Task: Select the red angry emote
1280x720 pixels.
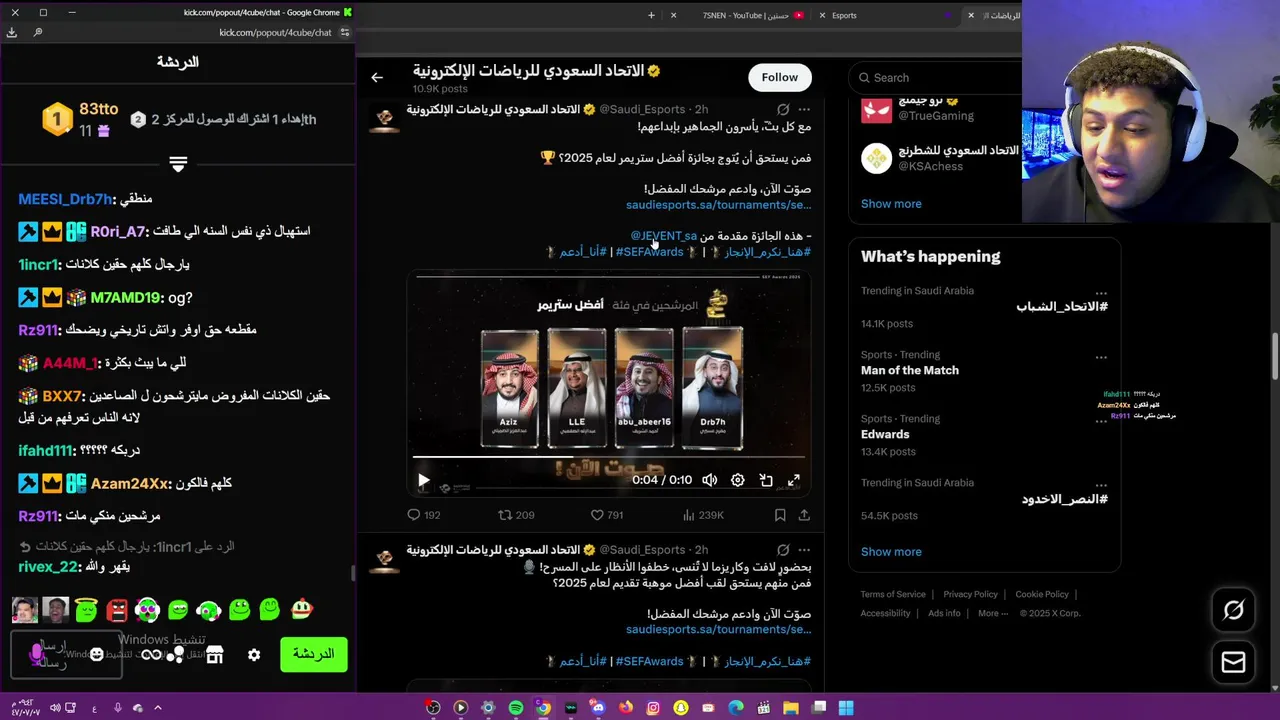Action: [x=117, y=609]
